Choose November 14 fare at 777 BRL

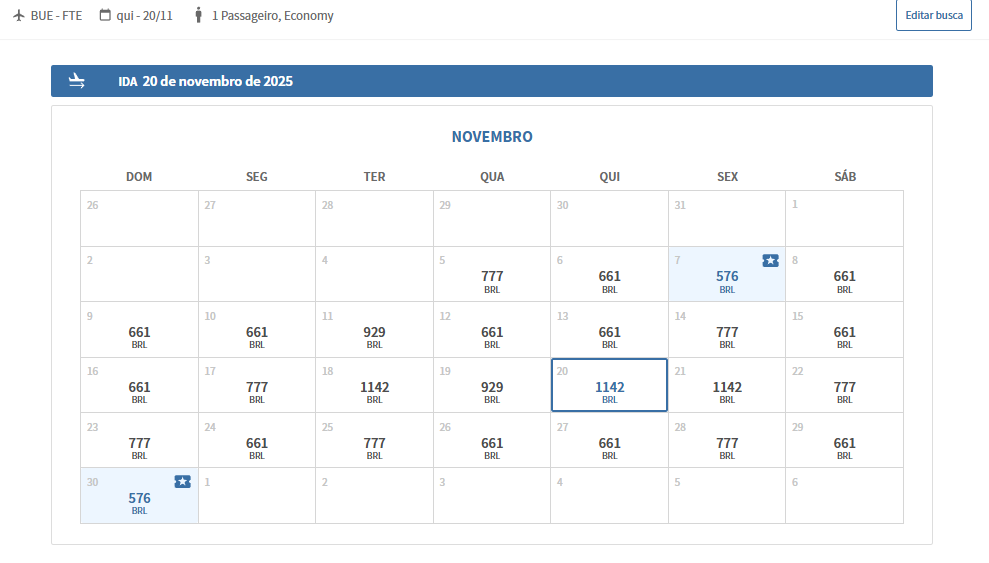click(x=727, y=330)
